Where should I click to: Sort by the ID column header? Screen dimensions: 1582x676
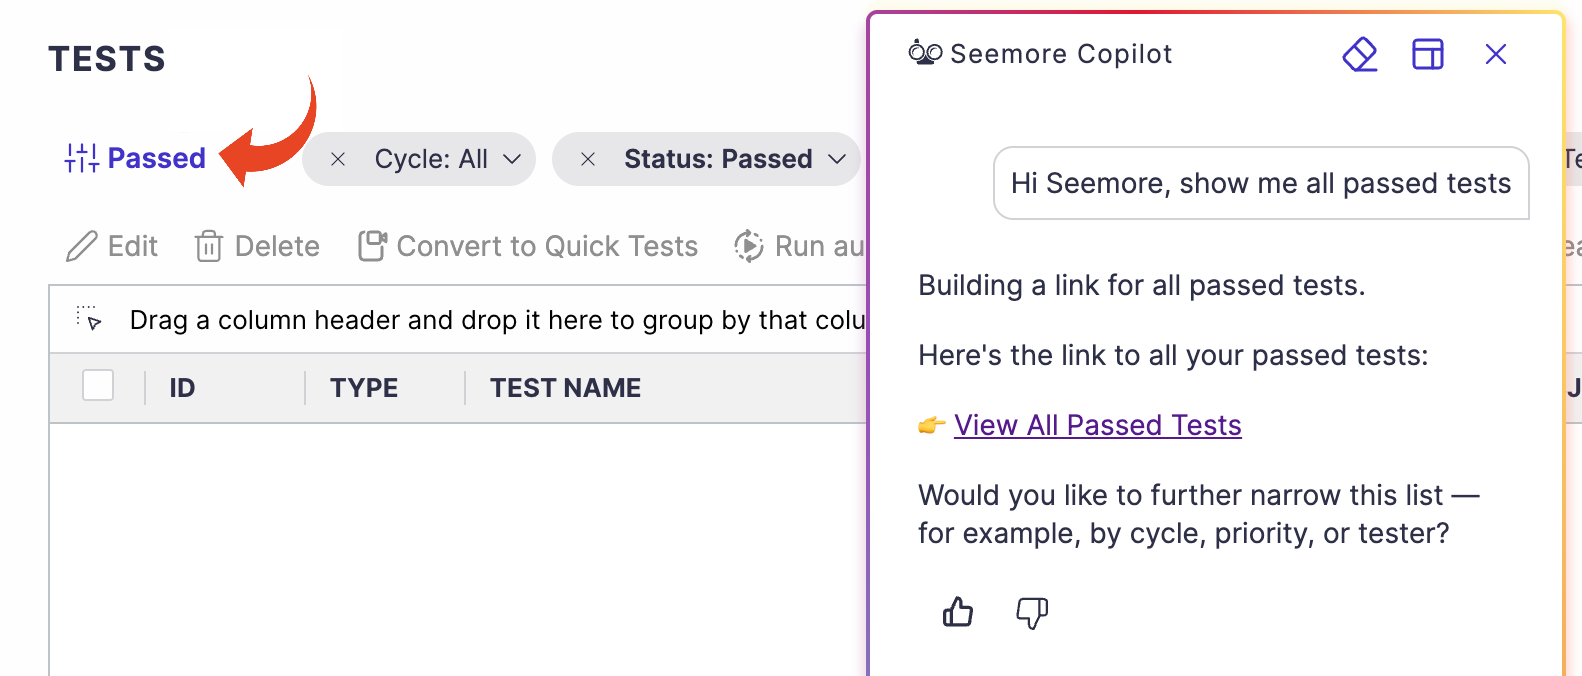182,388
